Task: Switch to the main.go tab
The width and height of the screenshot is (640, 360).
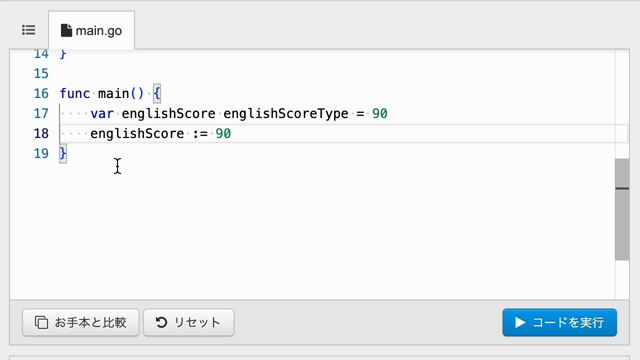Action: click(x=91, y=30)
